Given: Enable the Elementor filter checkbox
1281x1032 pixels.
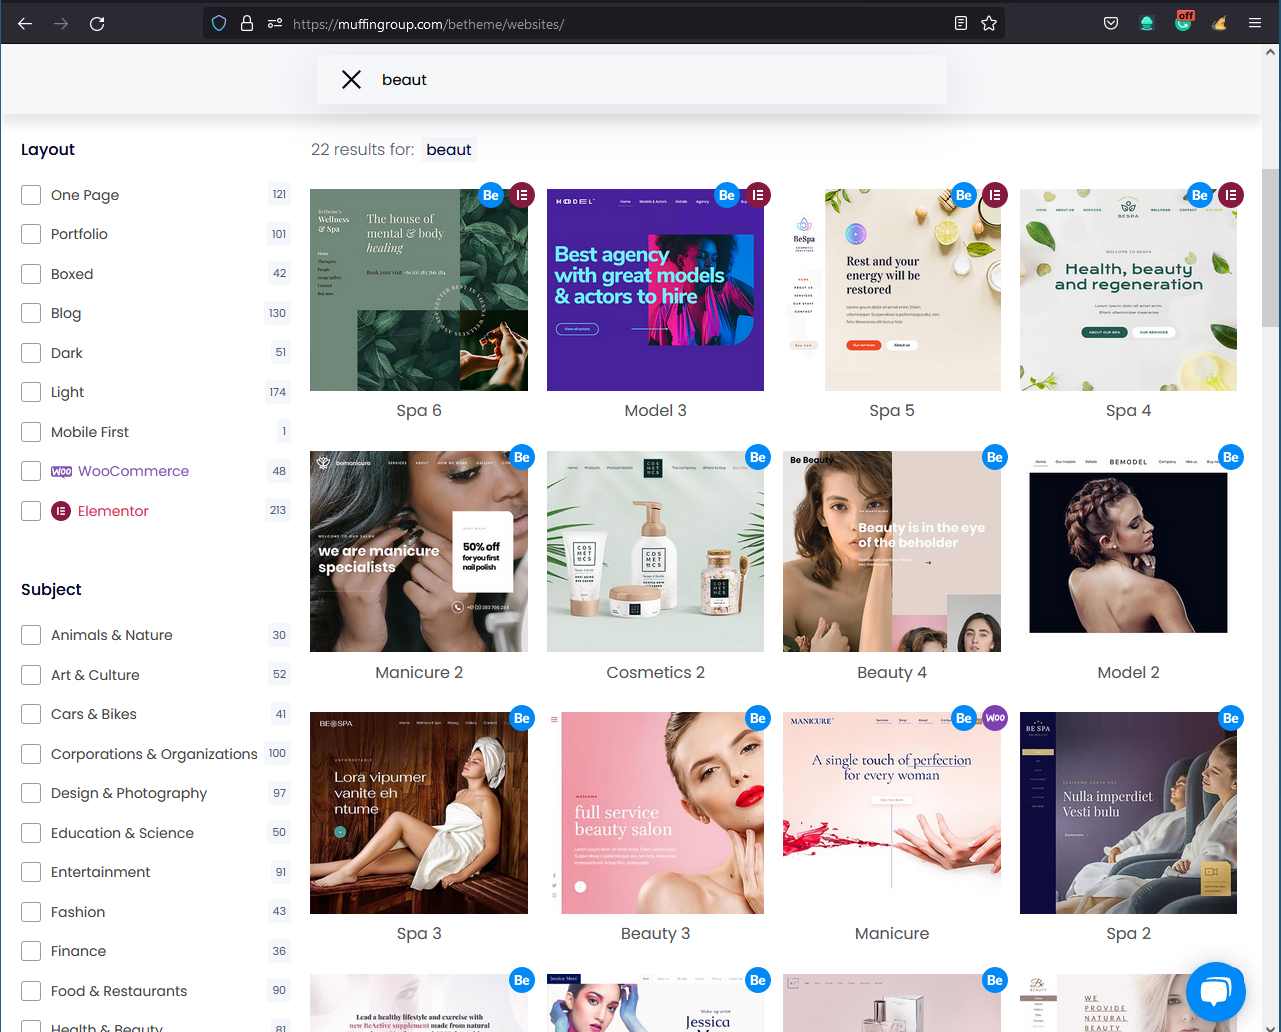Looking at the screenshot, I should [x=31, y=511].
